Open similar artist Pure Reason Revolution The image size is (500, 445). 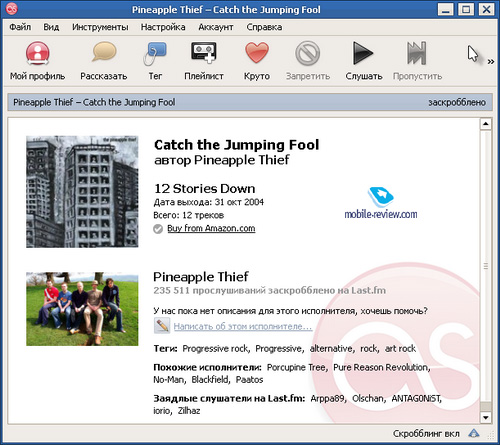click(x=381, y=367)
